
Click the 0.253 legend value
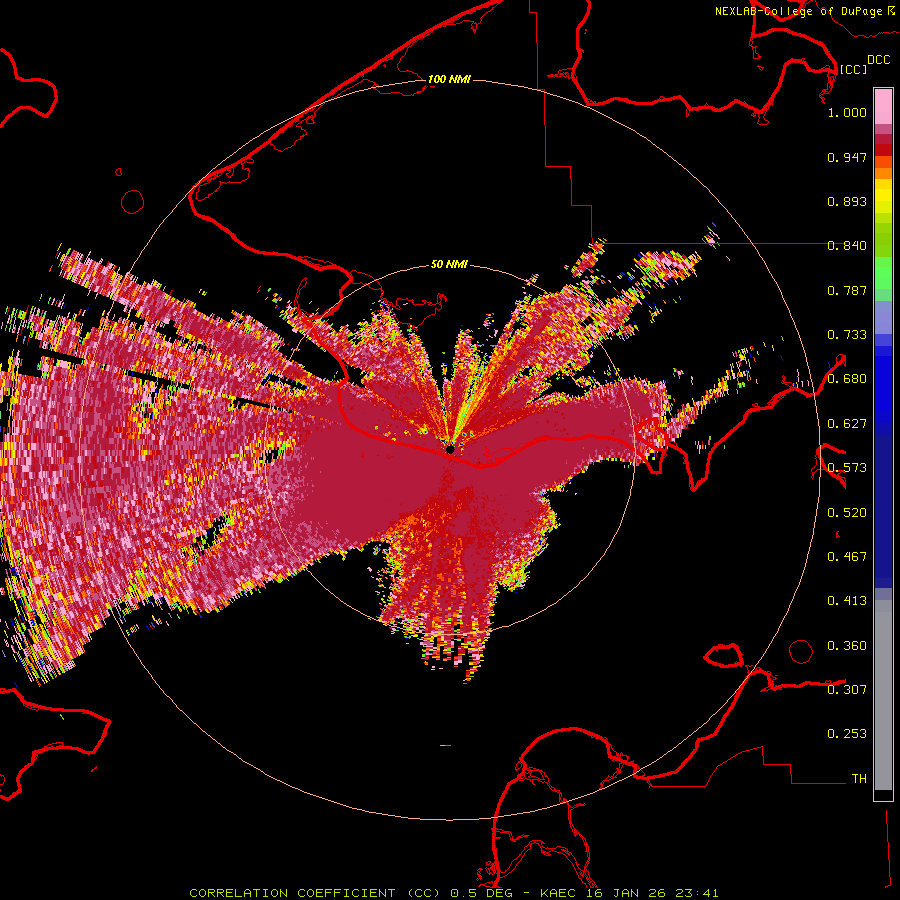847,734
